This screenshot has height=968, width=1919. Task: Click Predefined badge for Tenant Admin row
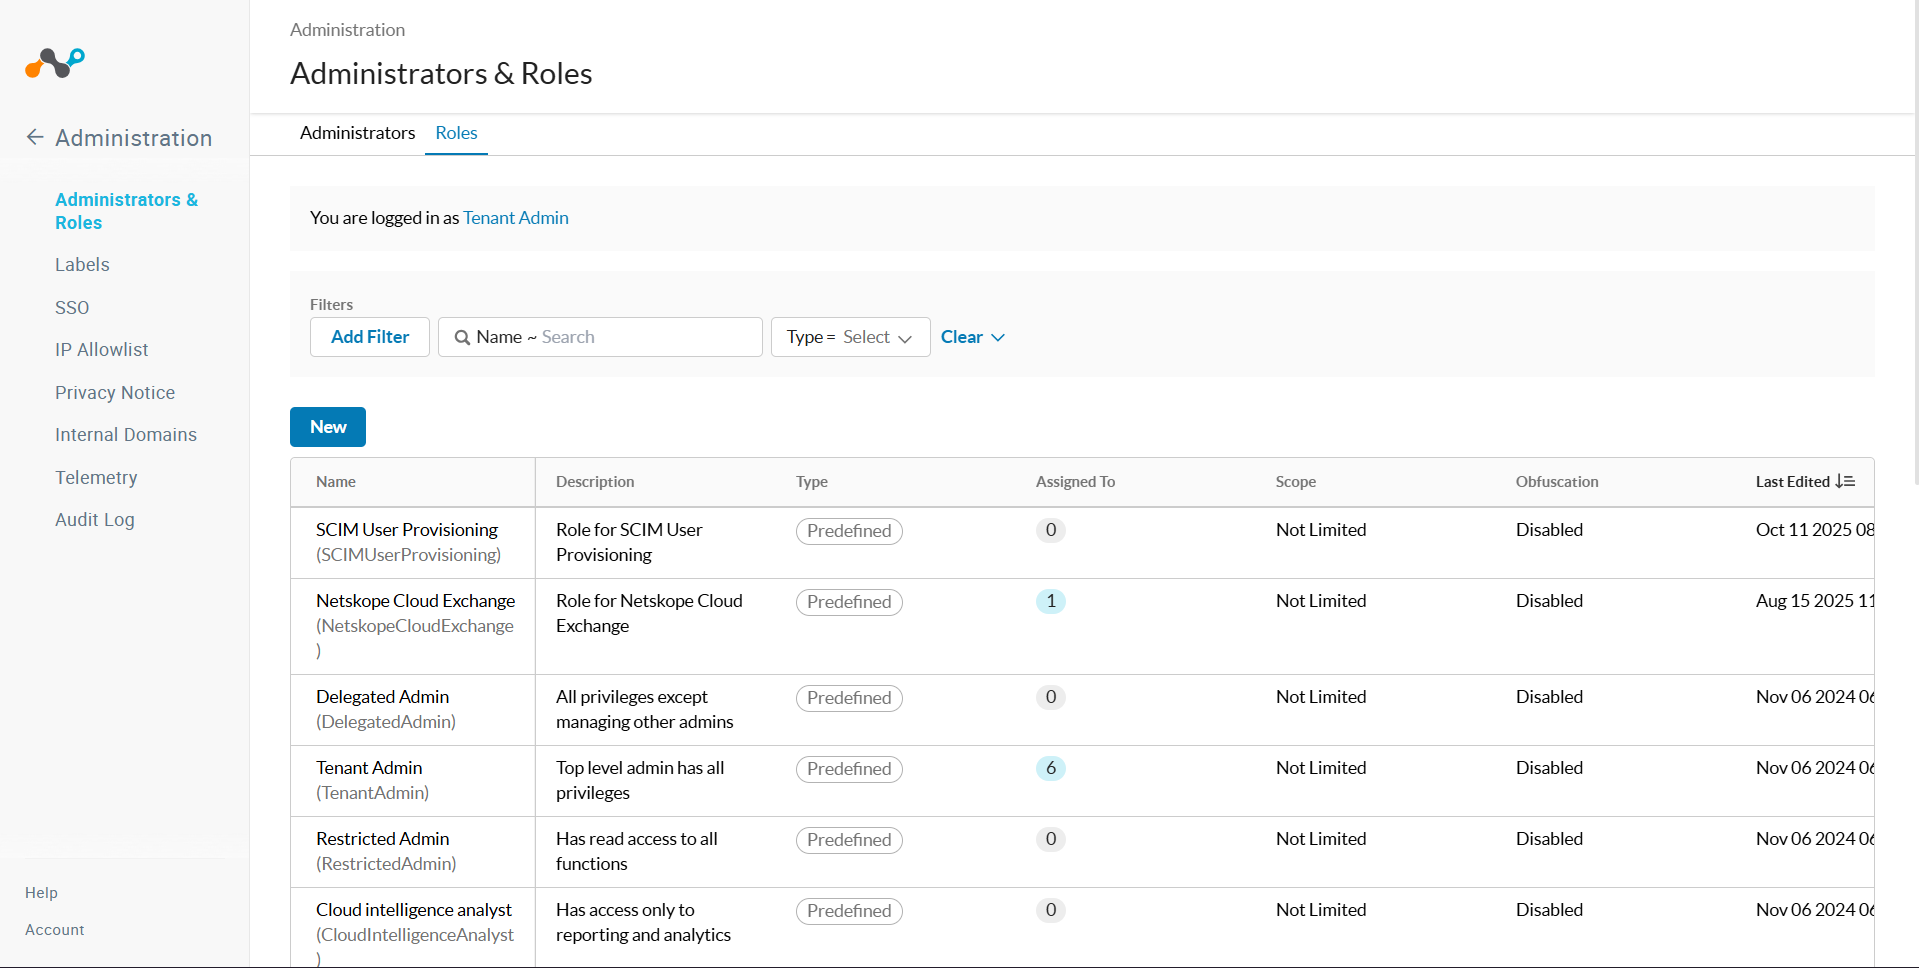tap(849, 768)
